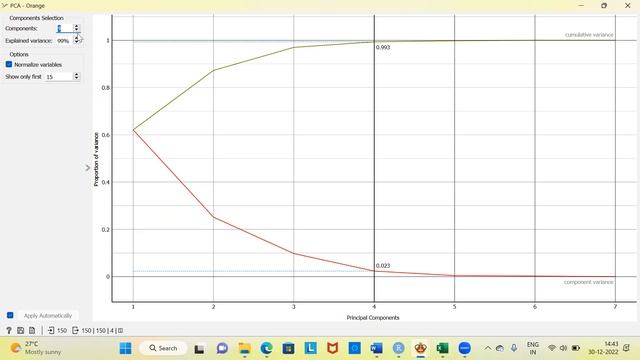Open Microsoft Store in the taskbar
Image resolution: width=640 pixels, height=360 pixels.
(x=289, y=348)
